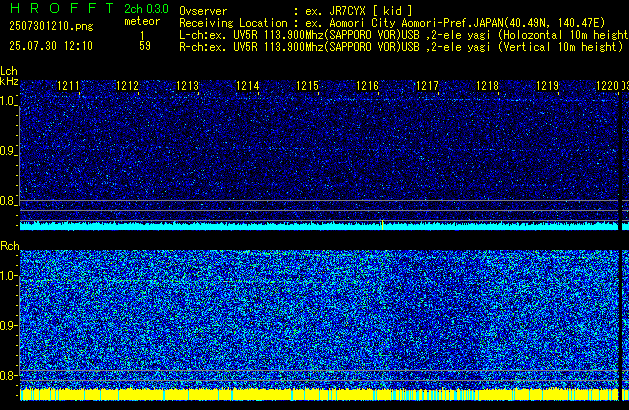Click time marker 1217
Image resolution: width=629 pixels, height=410 pixels.
point(428,86)
